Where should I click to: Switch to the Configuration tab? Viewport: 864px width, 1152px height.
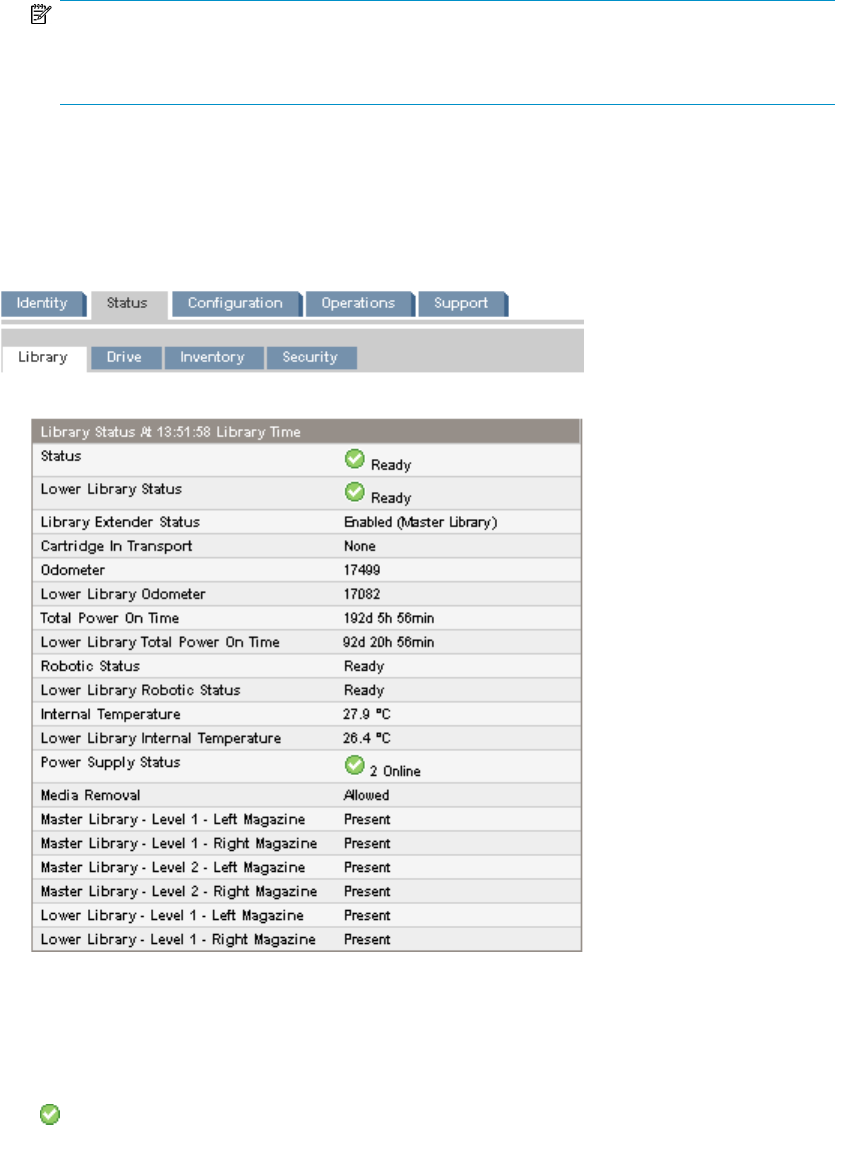click(x=236, y=303)
